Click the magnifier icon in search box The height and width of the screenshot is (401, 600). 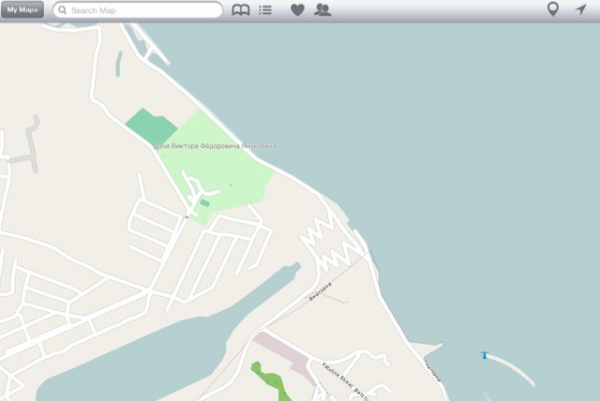[x=62, y=10]
